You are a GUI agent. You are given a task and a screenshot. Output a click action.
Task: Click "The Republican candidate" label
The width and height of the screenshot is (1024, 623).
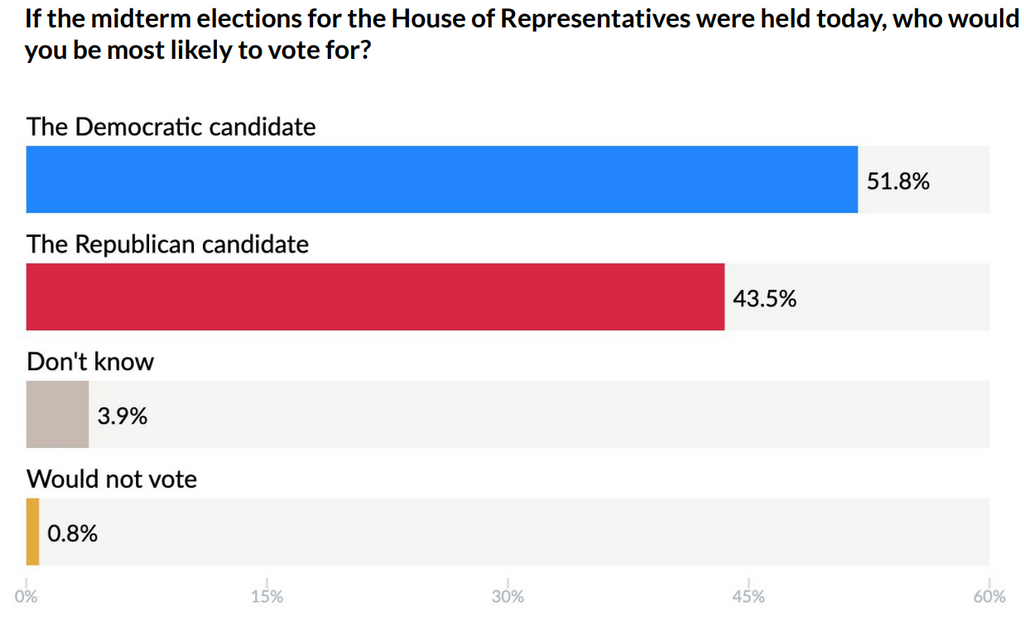[168, 244]
